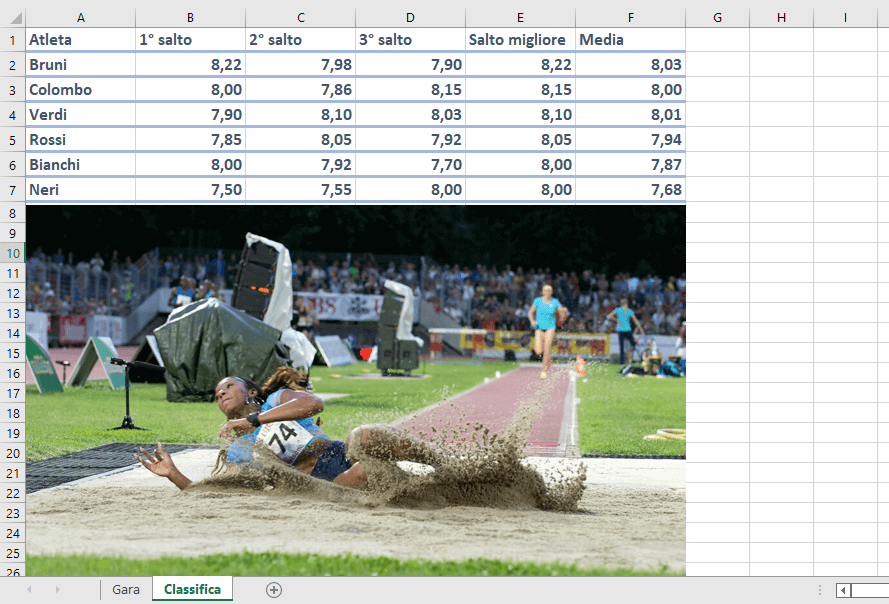Click the 3° salto header cell
Image resolution: width=889 pixels, height=604 pixels.
pos(410,40)
